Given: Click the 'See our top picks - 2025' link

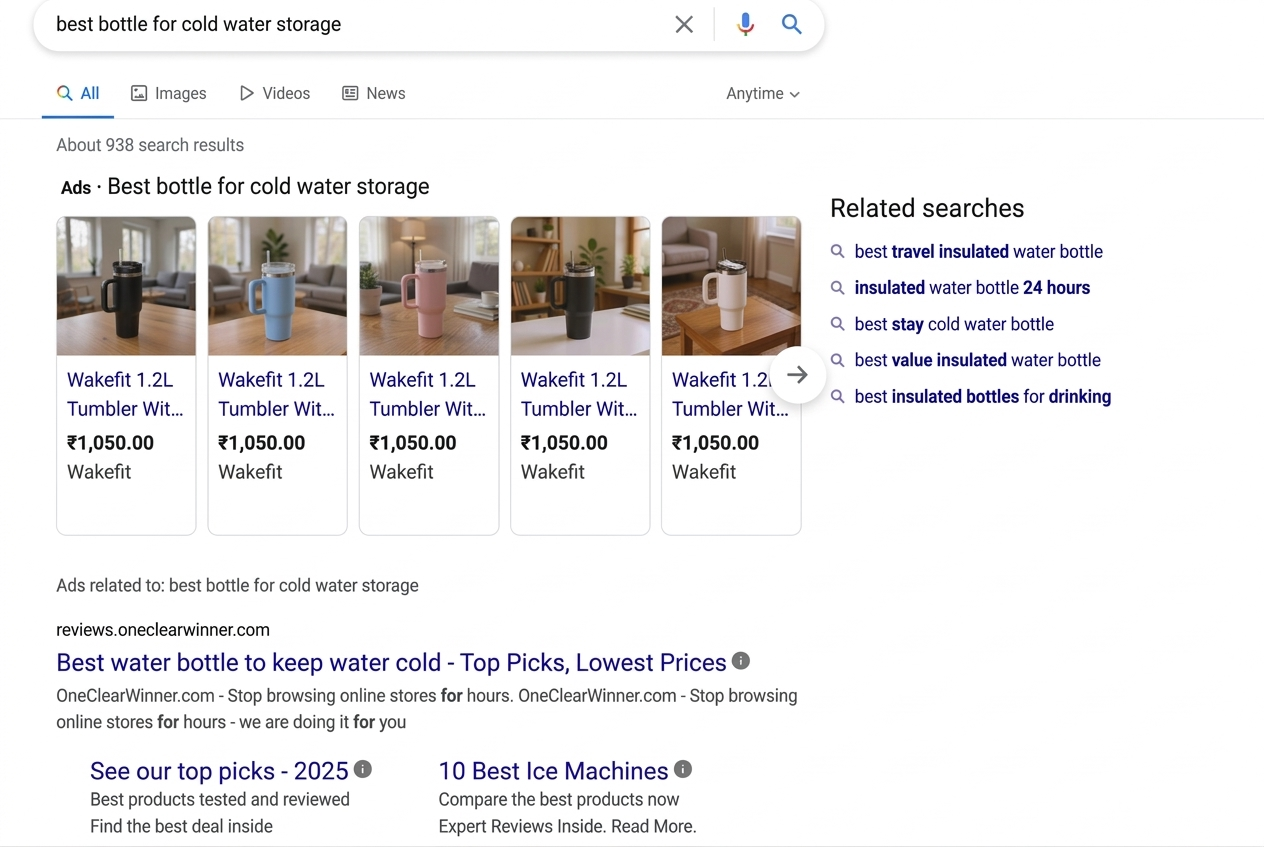Looking at the screenshot, I should pyautogui.click(x=219, y=771).
